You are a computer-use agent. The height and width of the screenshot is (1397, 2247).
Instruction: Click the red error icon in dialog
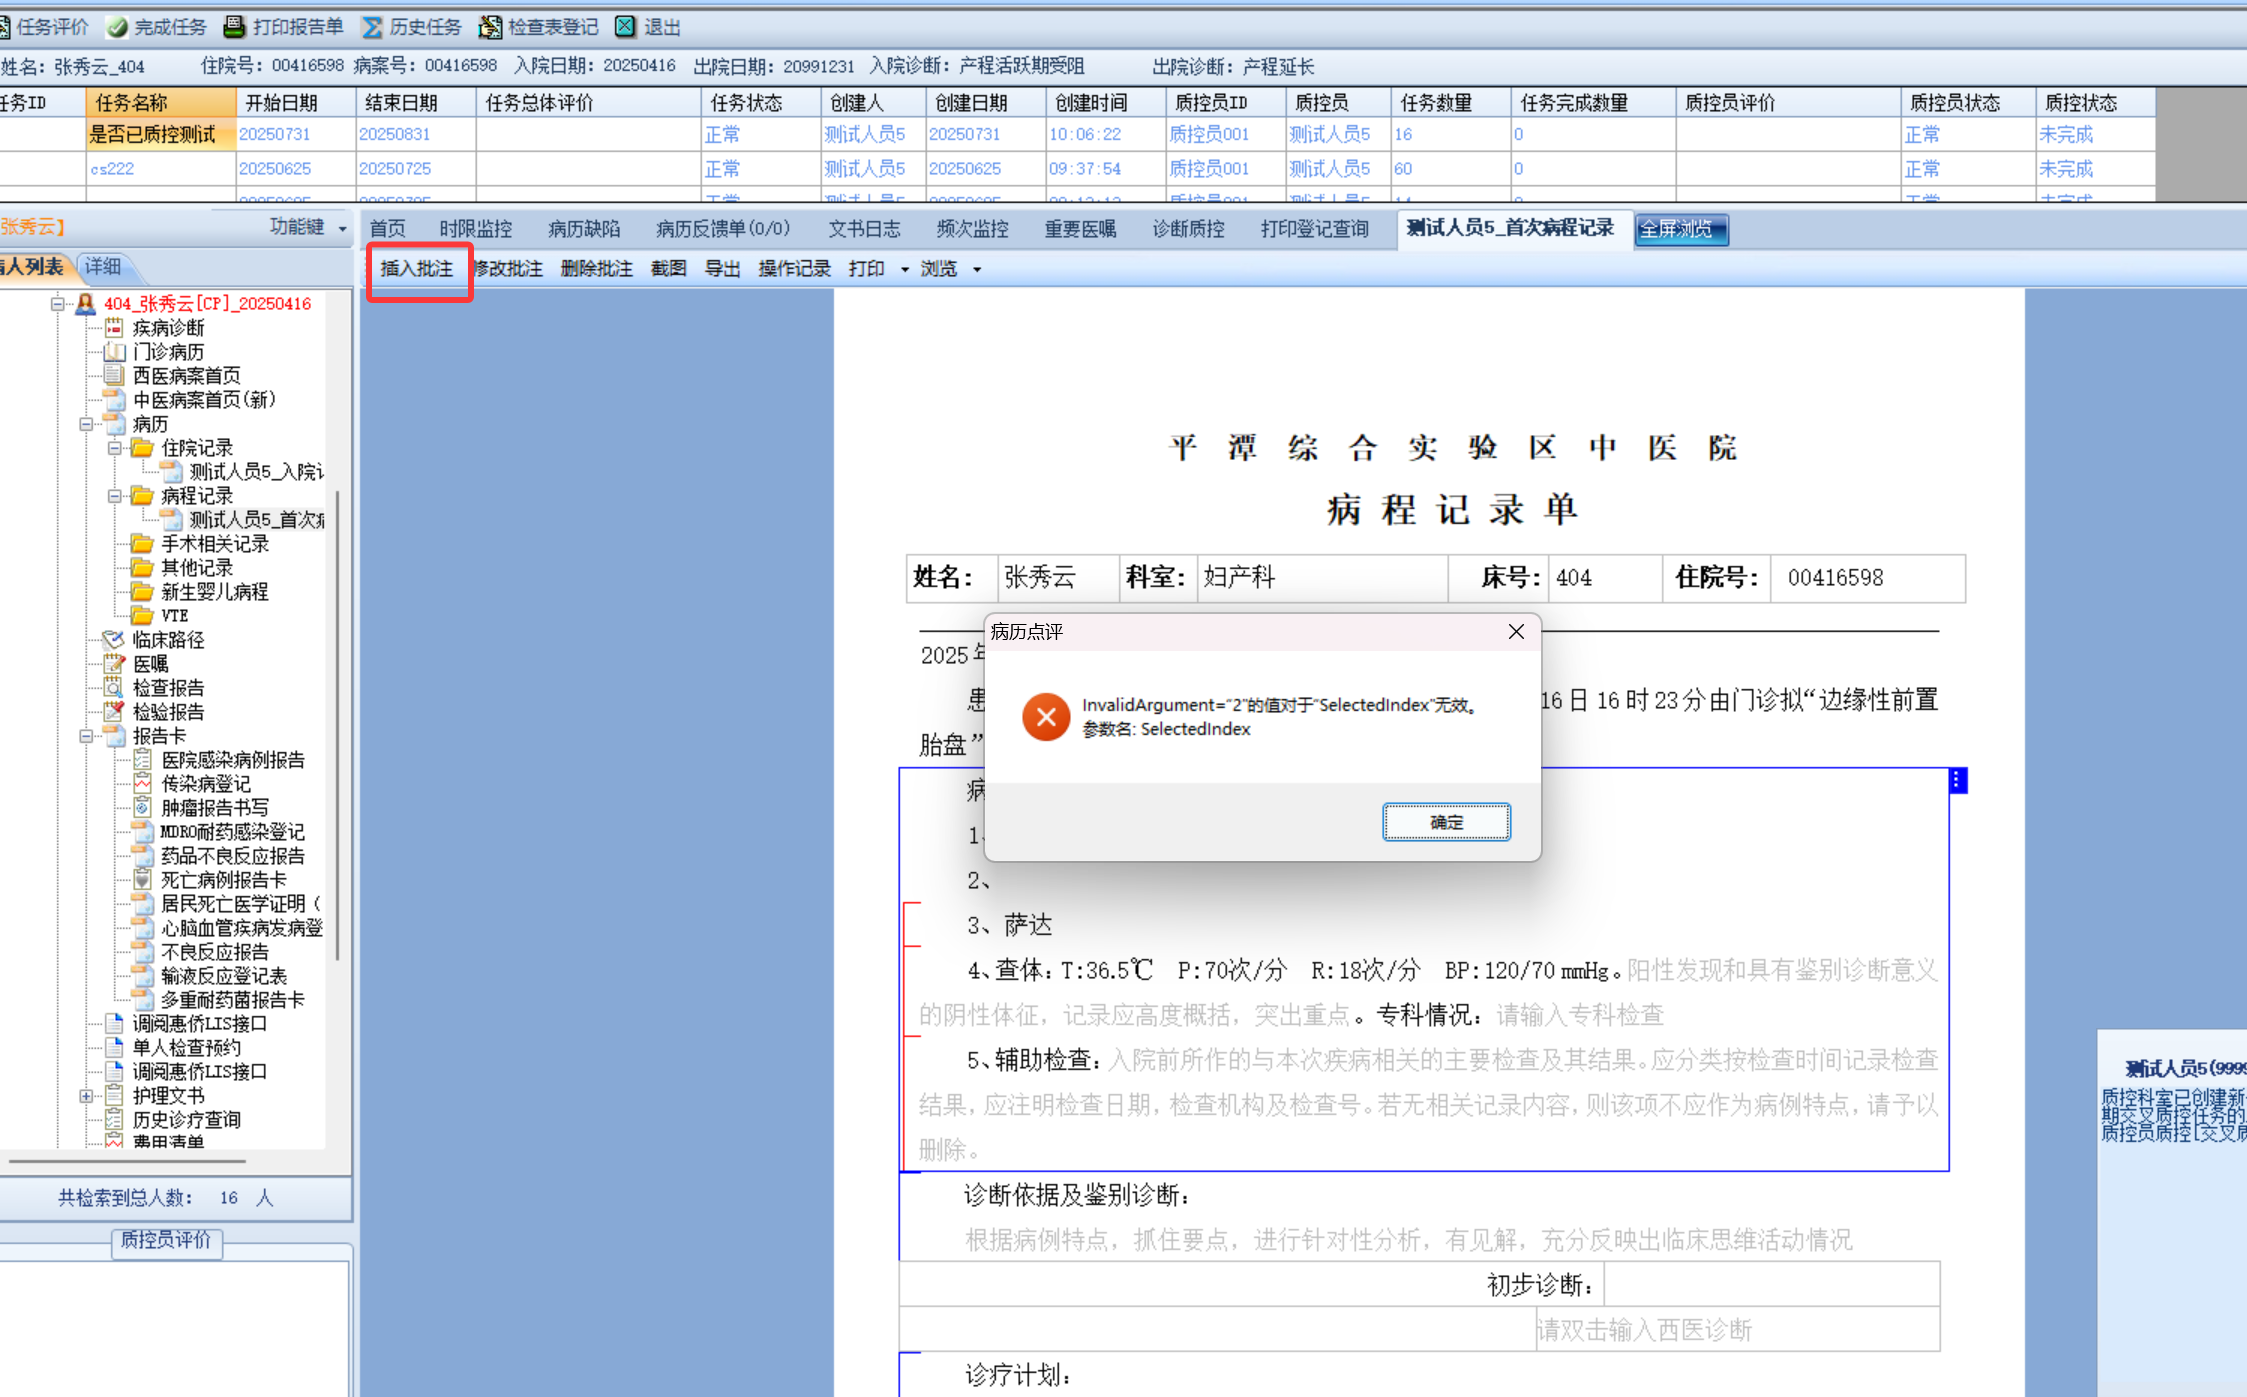[1045, 717]
